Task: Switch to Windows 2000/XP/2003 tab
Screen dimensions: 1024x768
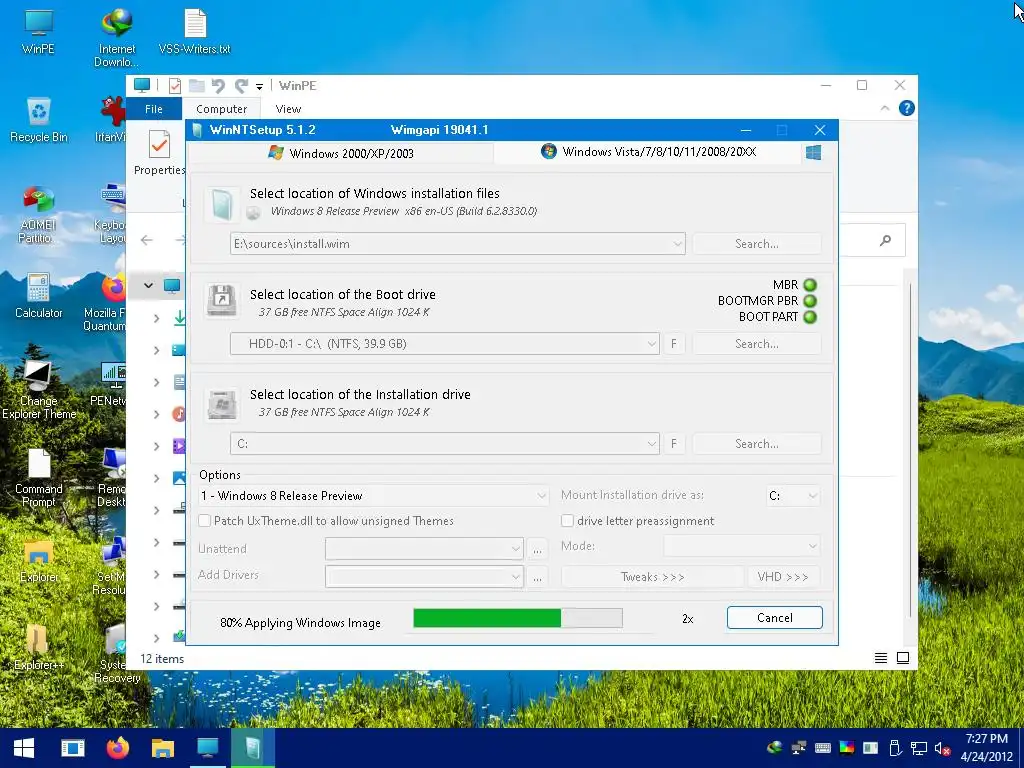Action: (341, 153)
